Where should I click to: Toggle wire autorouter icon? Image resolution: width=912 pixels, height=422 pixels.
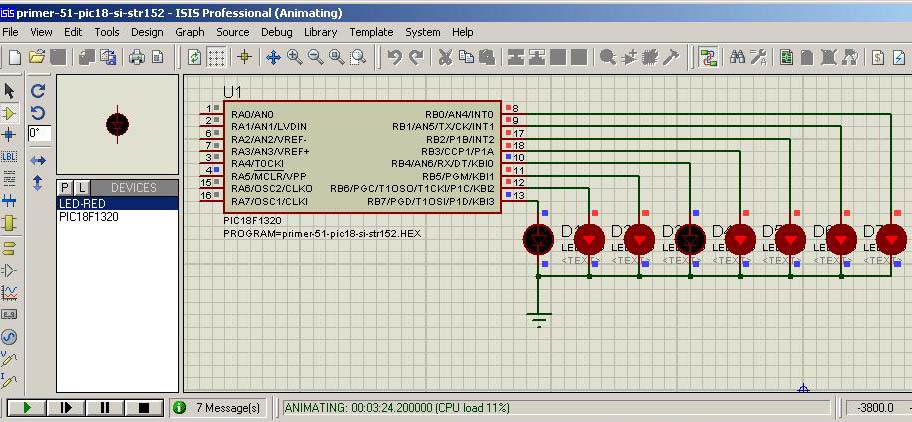(x=708, y=57)
